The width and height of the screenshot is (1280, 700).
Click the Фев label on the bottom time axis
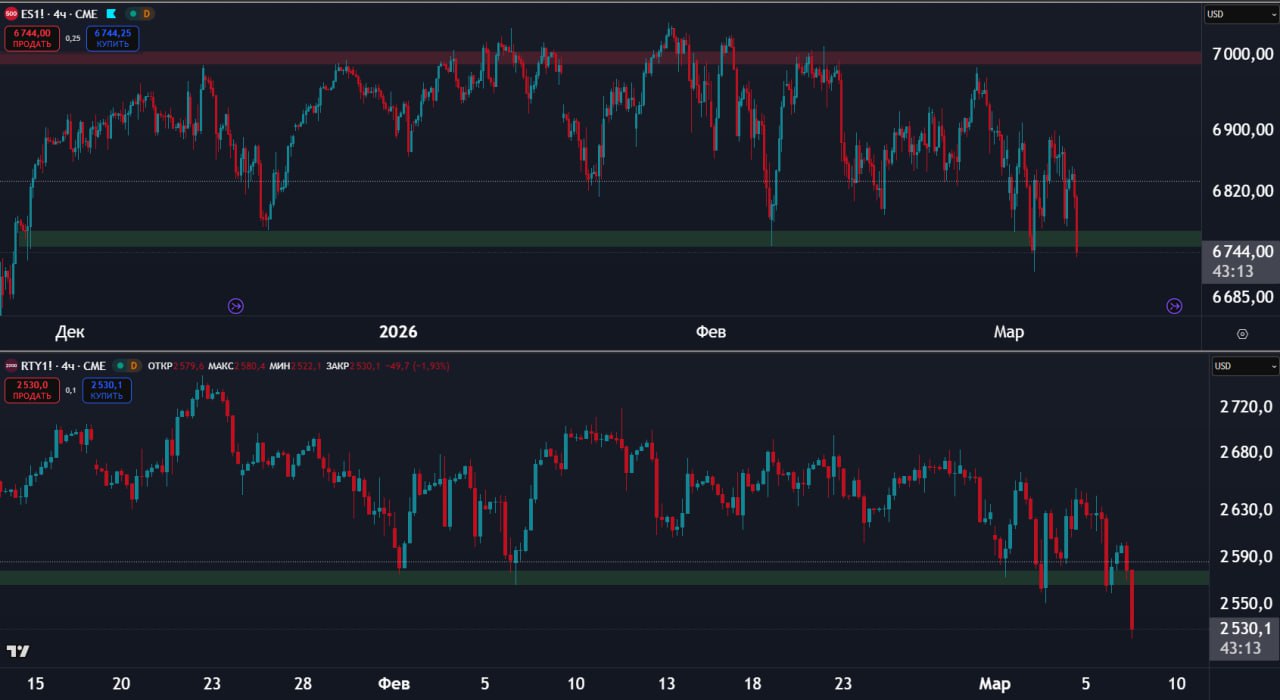coord(393,684)
